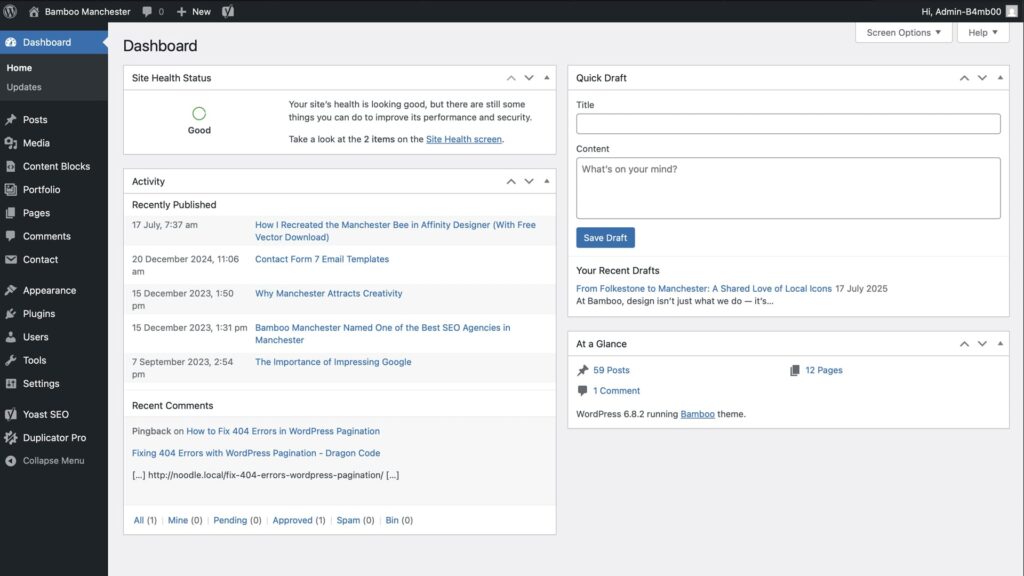Viewport: 1024px width, 576px height.
Task: Click the Collapse Menu arrow icon
Action: click(x=10, y=460)
